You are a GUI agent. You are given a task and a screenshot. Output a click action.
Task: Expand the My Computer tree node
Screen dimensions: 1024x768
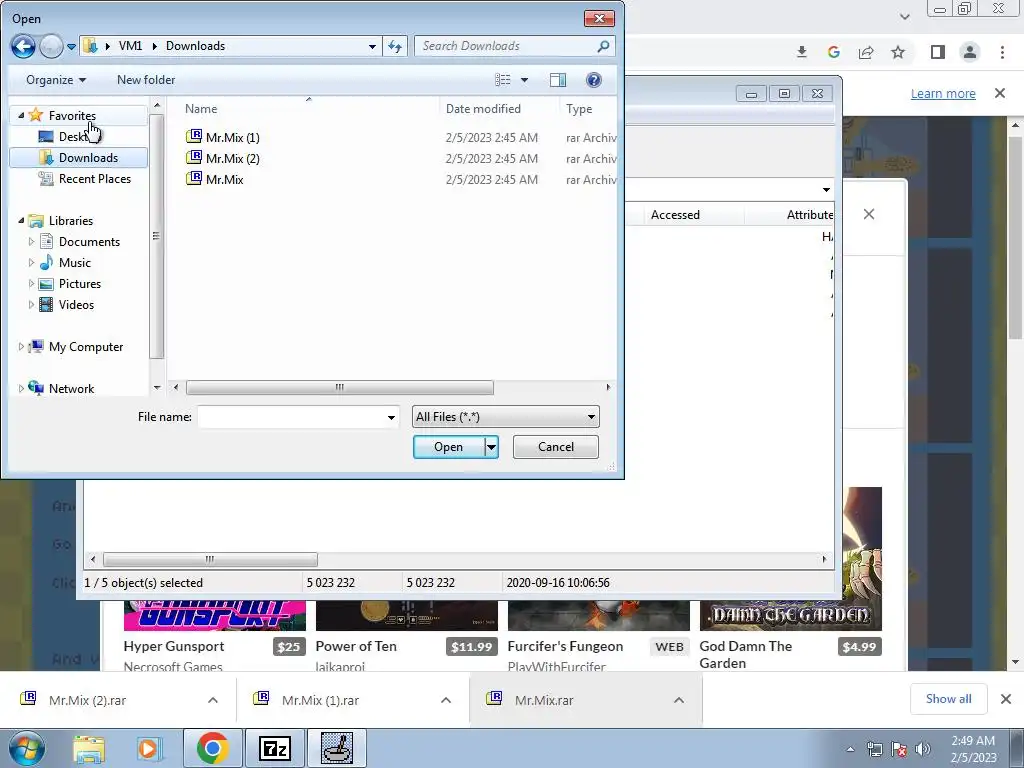pyautogui.click(x=21, y=347)
